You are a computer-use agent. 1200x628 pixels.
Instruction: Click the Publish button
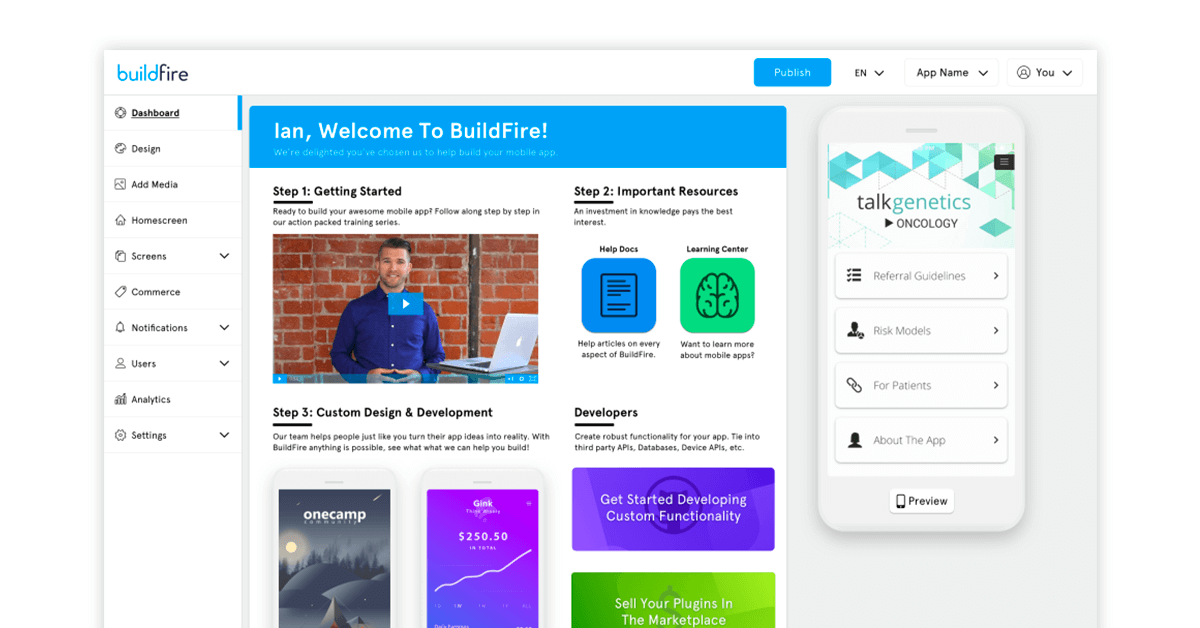pos(792,73)
